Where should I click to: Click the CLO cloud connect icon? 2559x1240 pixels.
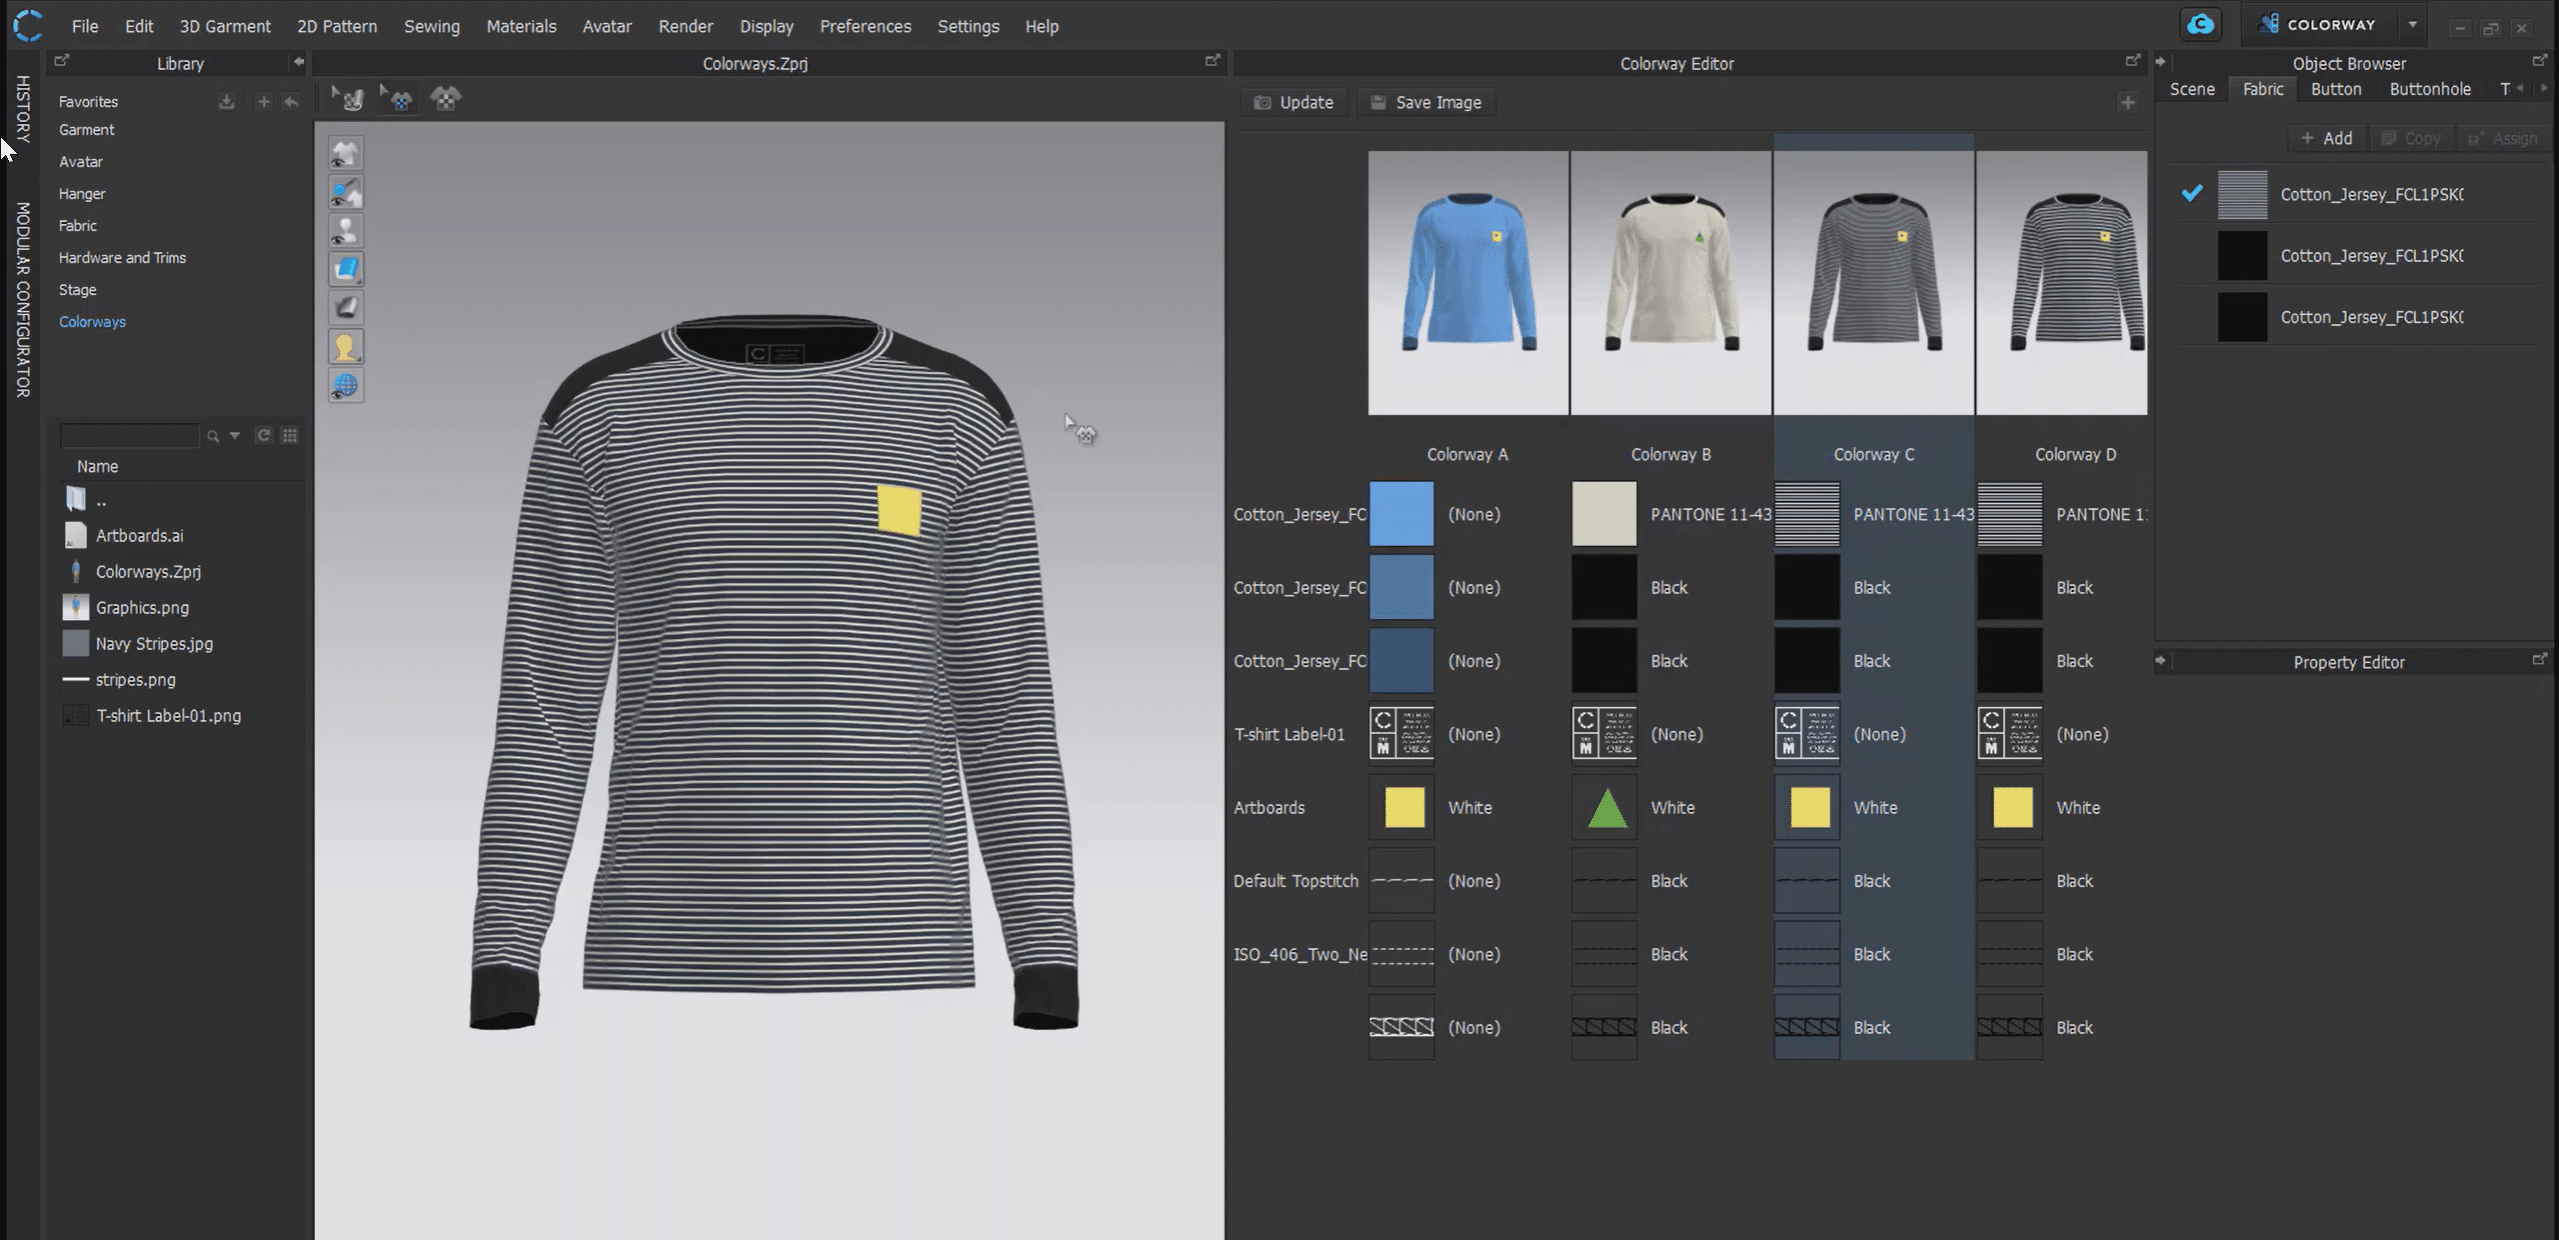(2200, 25)
